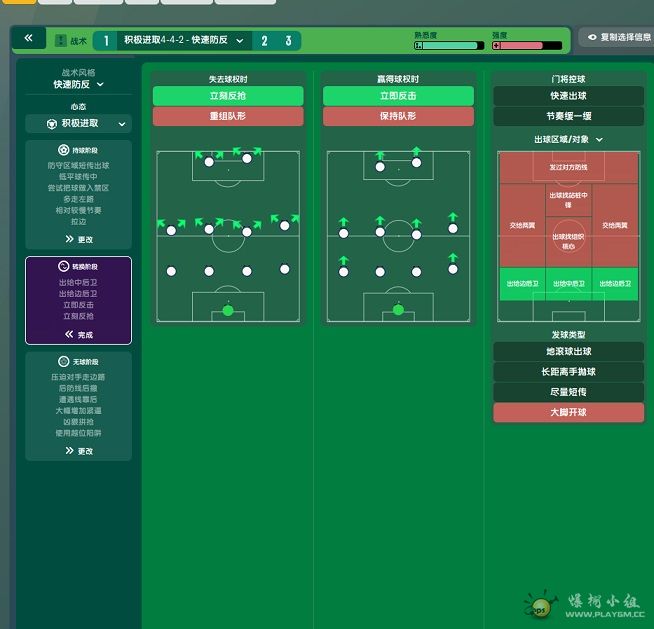This screenshot has height=629, width=654.
Task: Toggle 大脚开球 distribution type
Action: pos(568,412)
